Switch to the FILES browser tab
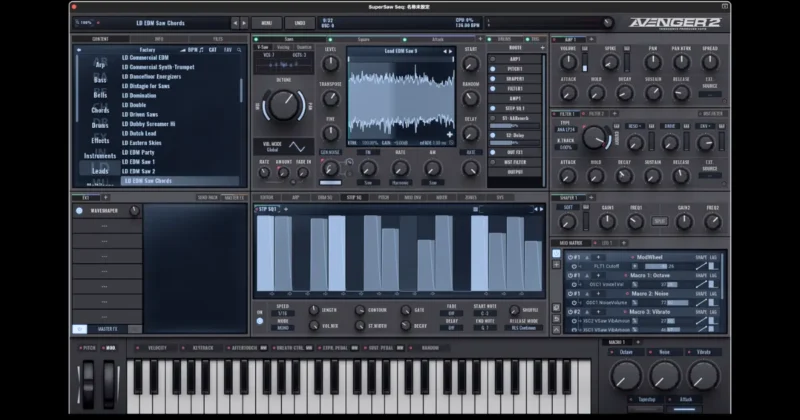 tap(218, 39)
